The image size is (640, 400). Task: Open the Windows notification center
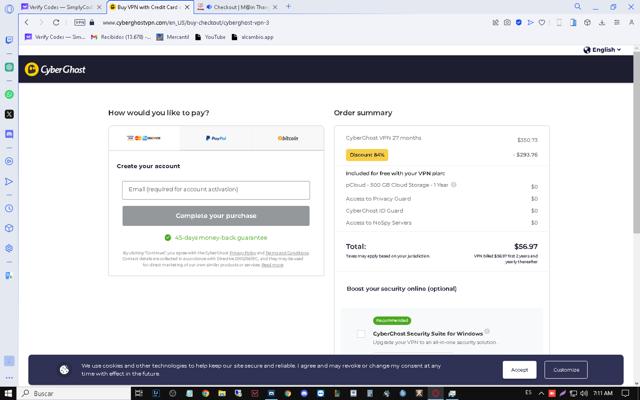coord(625,393)
